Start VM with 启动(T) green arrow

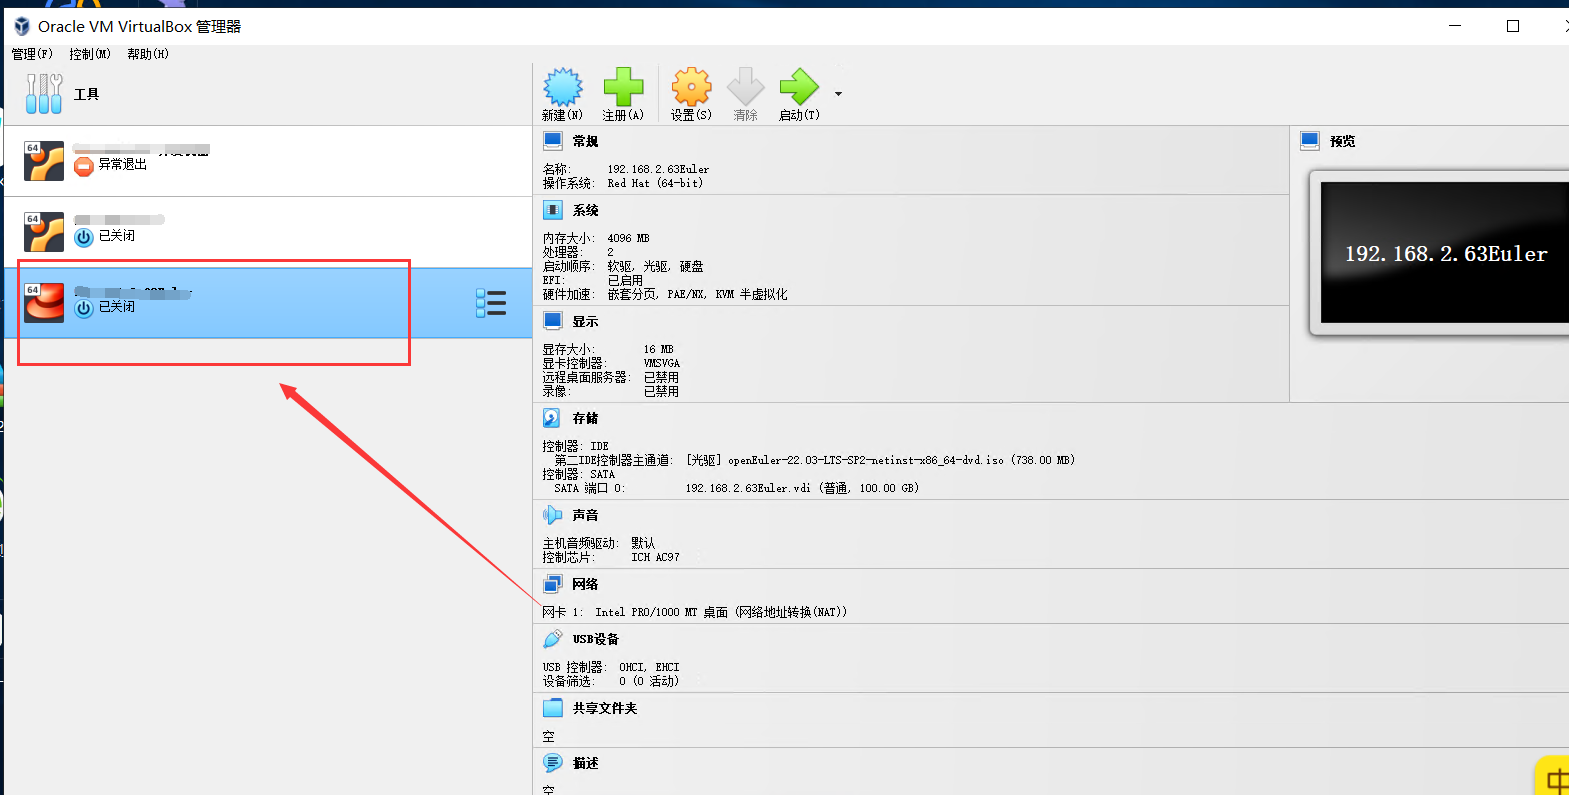799,88
